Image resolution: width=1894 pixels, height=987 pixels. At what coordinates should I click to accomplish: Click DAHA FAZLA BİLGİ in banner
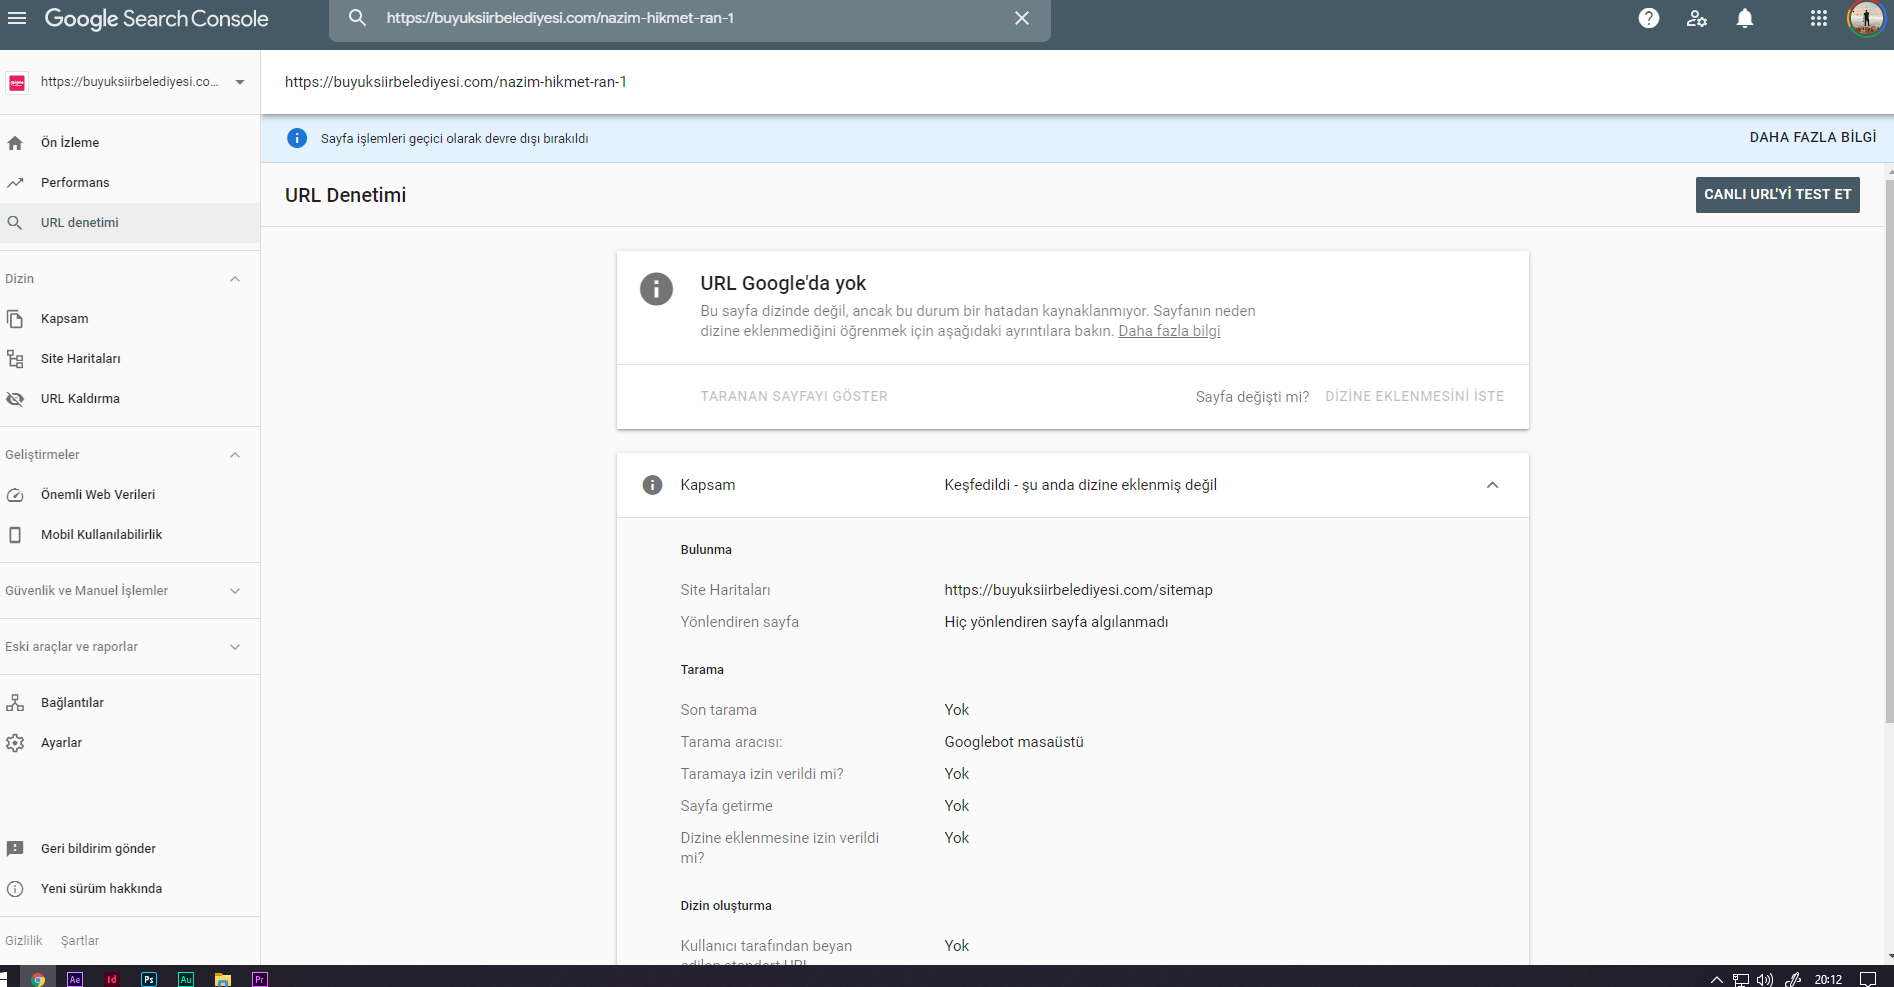tap(1813, 138)
